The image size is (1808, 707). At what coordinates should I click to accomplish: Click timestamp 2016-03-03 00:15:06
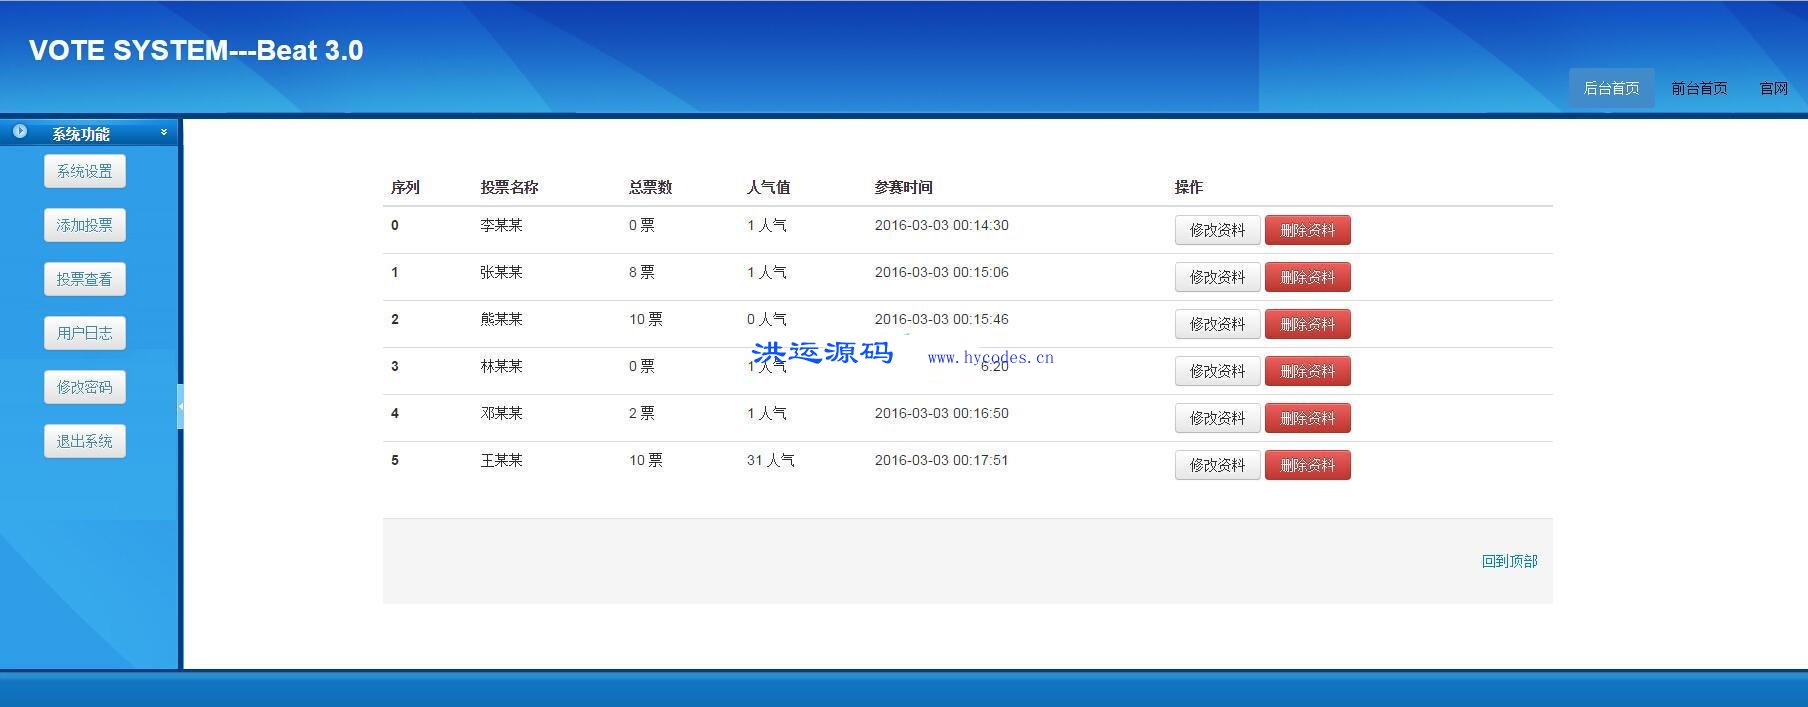(942, 272)
